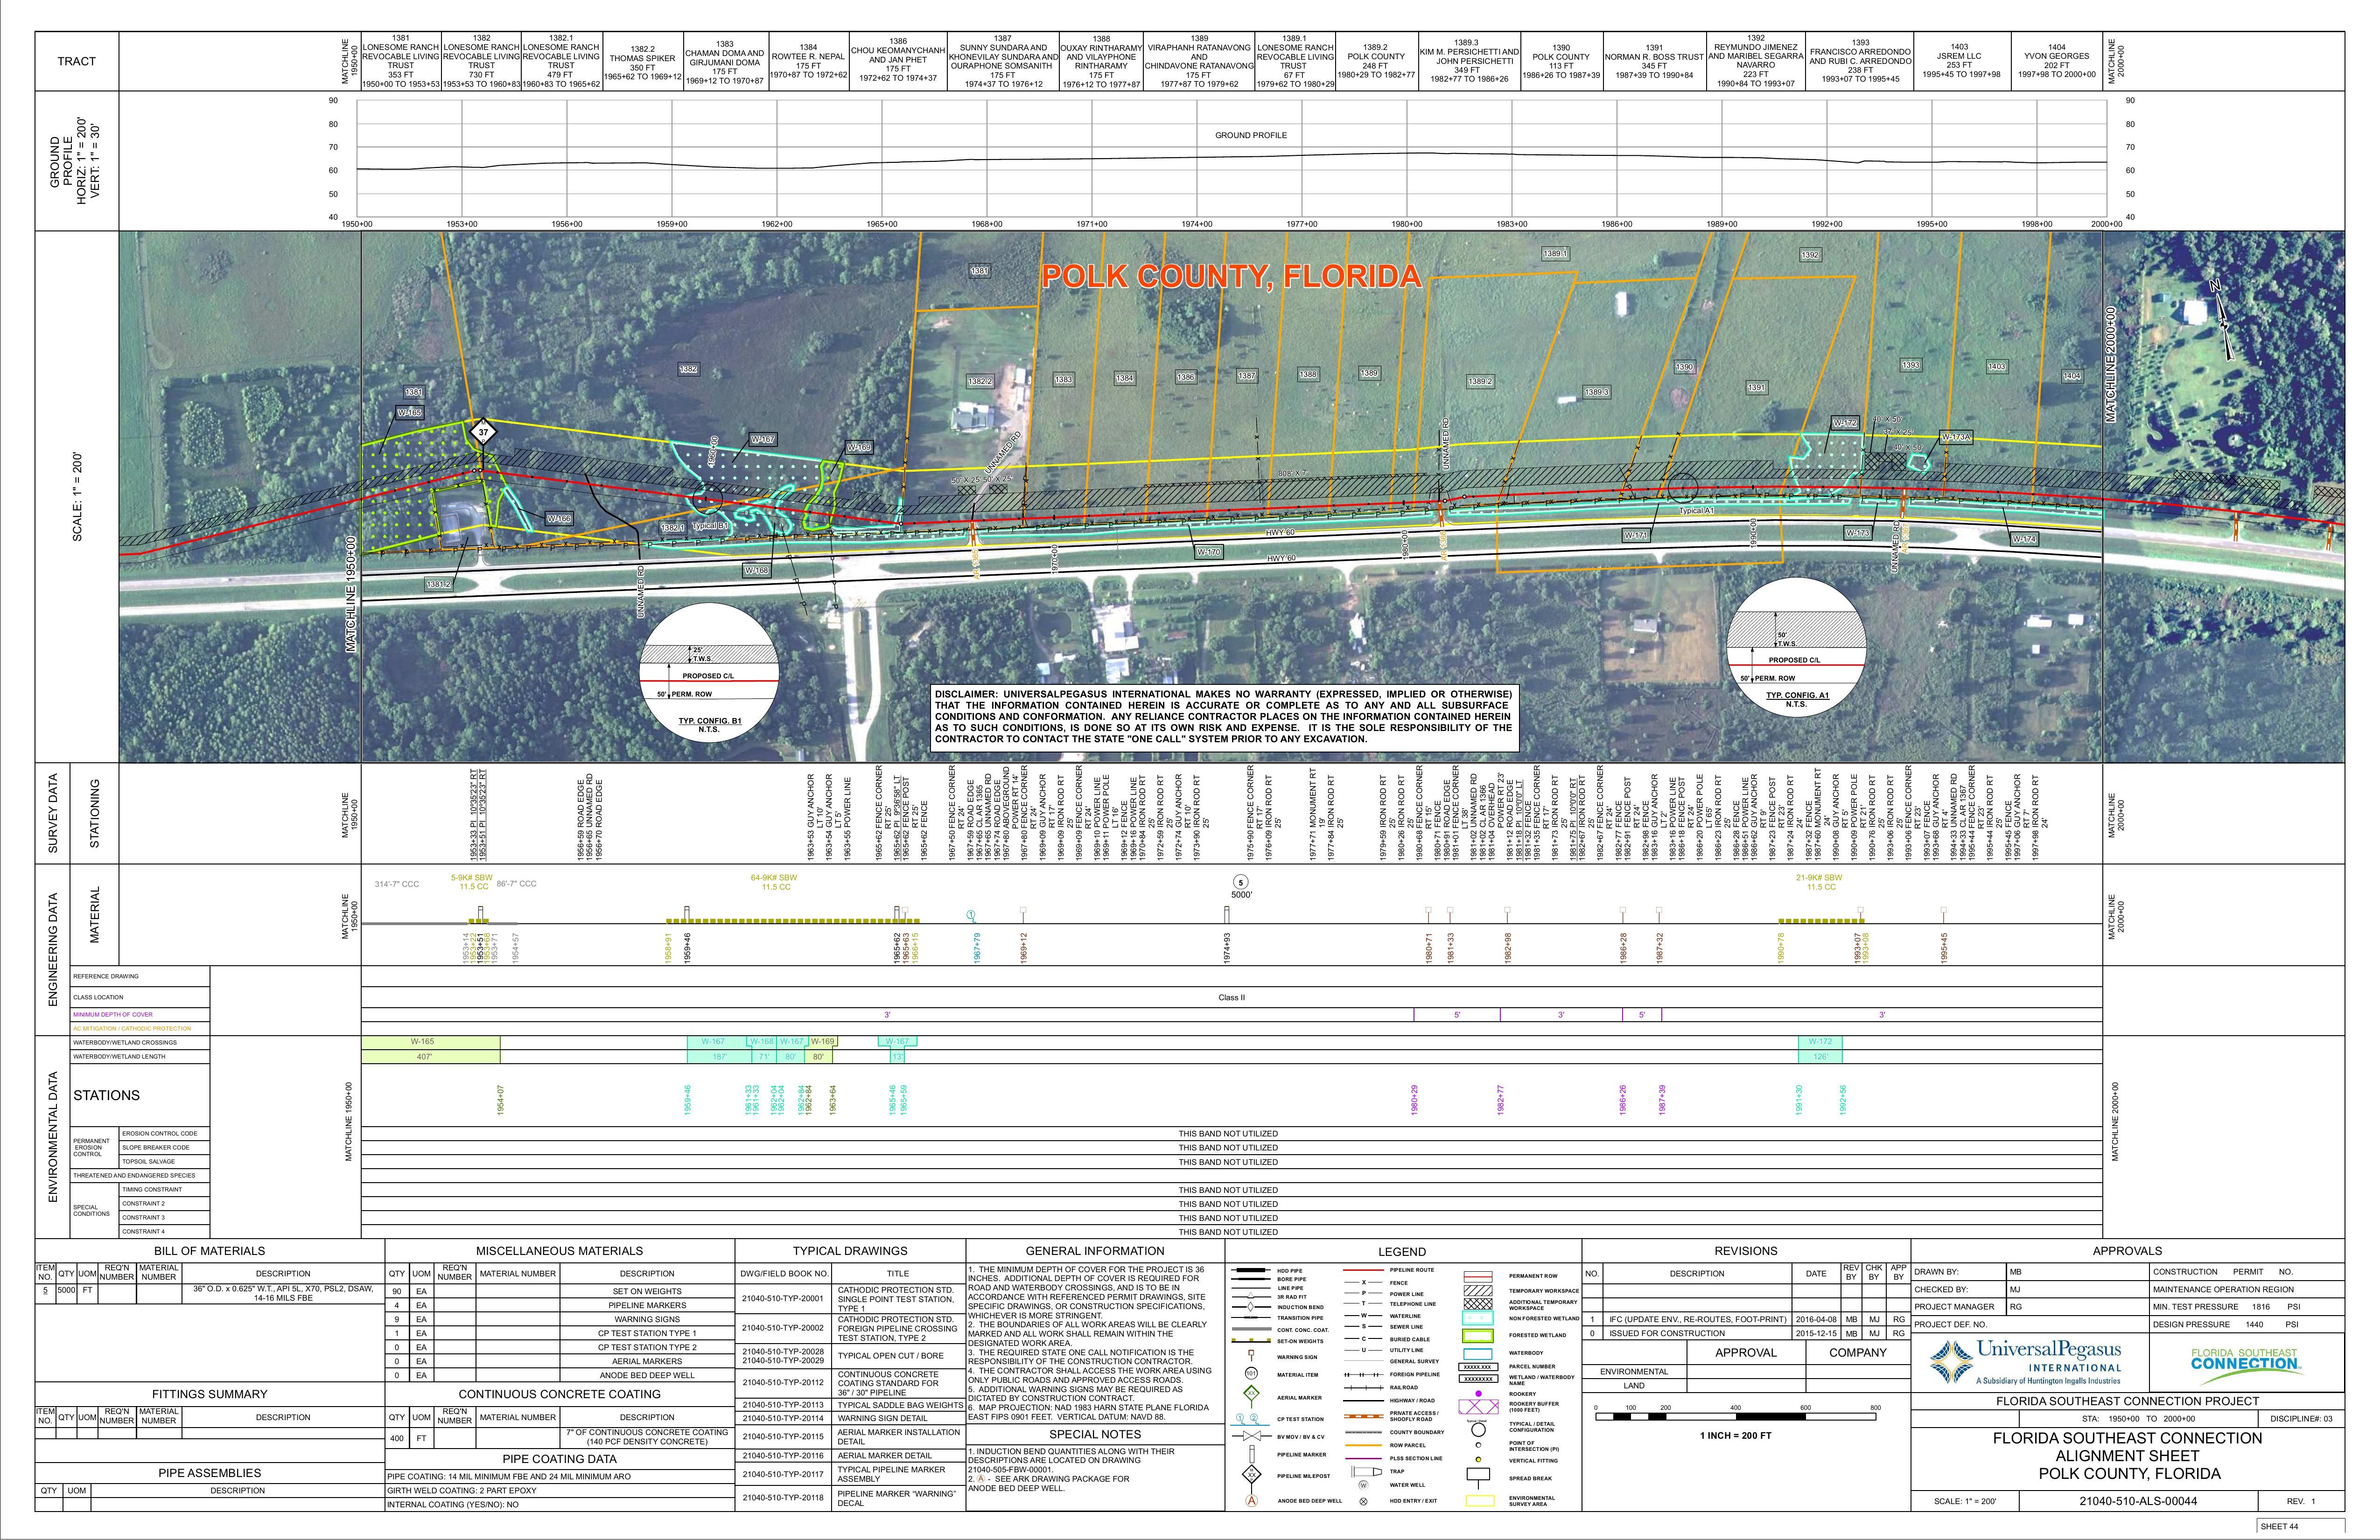Select the Aerial Marker diamond symbol
This screenshot has height=1540, width=2380.
pyautogui.click(x=1252, y=1394)
